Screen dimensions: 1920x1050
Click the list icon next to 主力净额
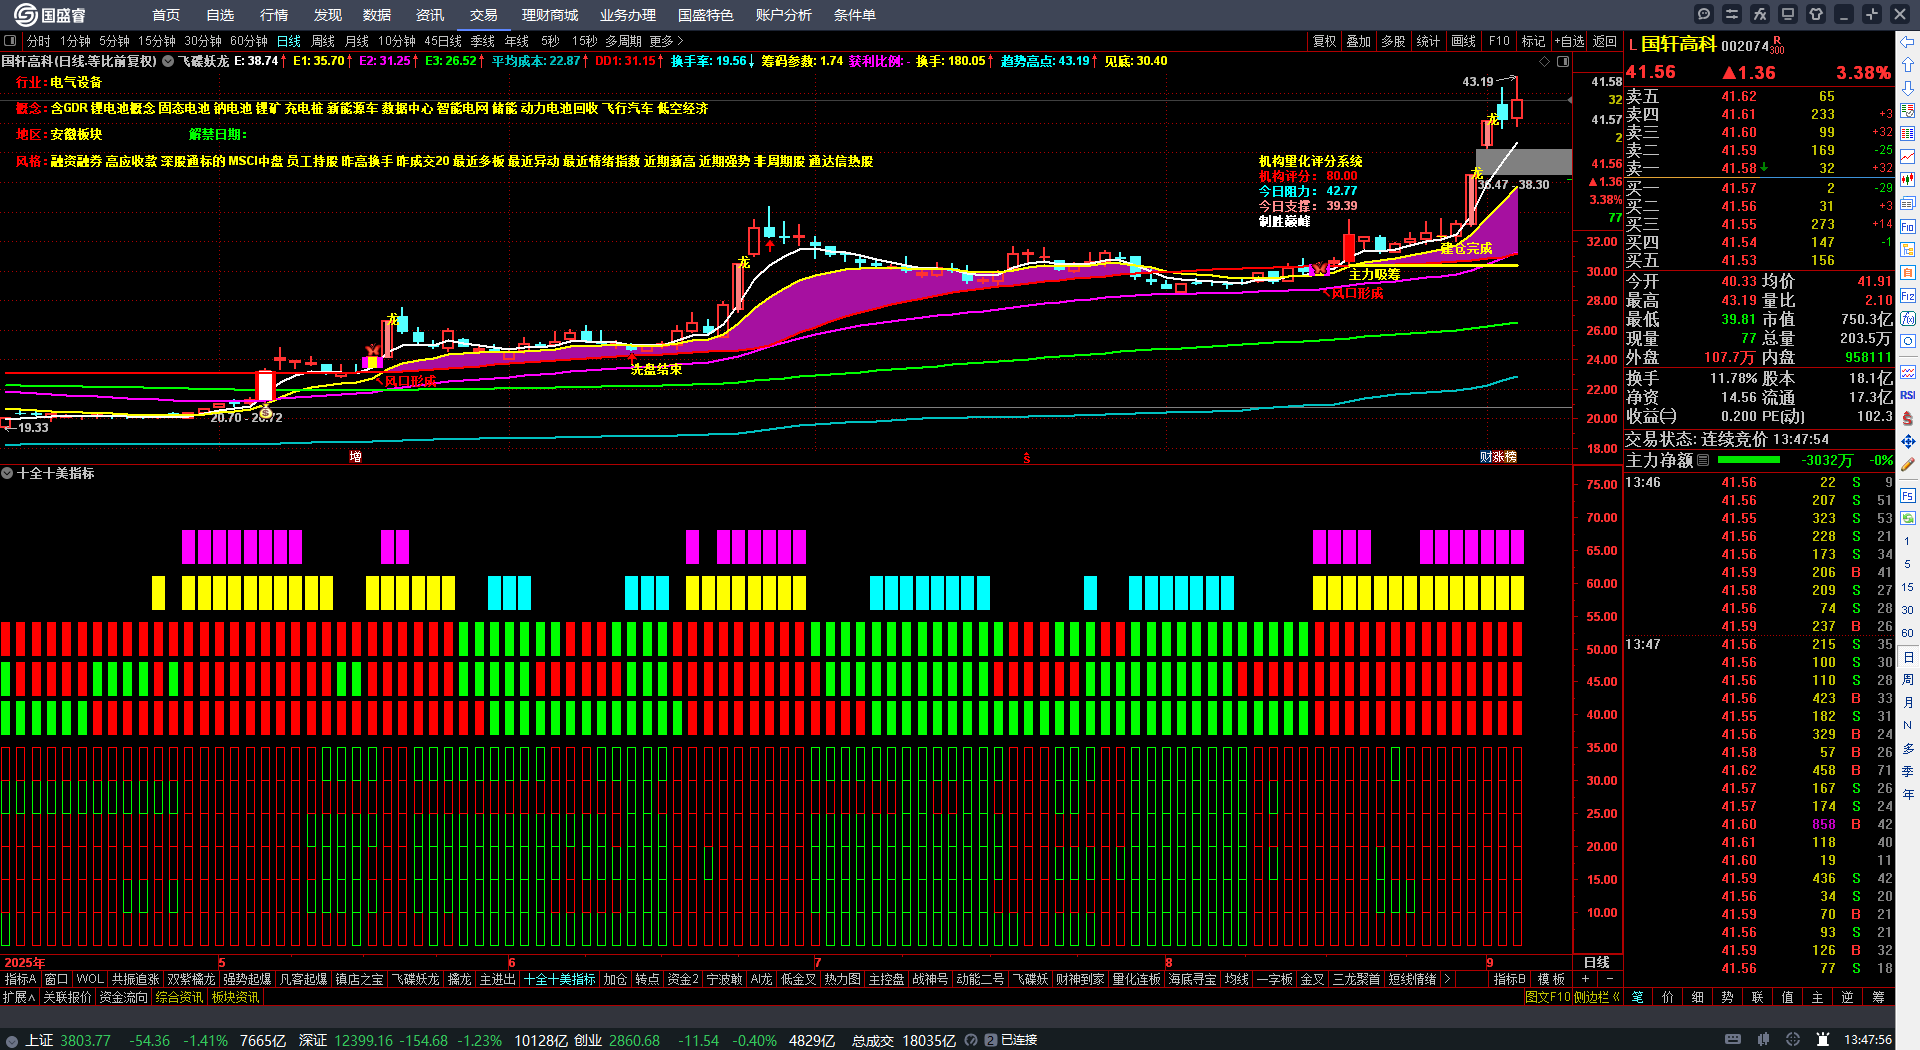click(1703, 460)
